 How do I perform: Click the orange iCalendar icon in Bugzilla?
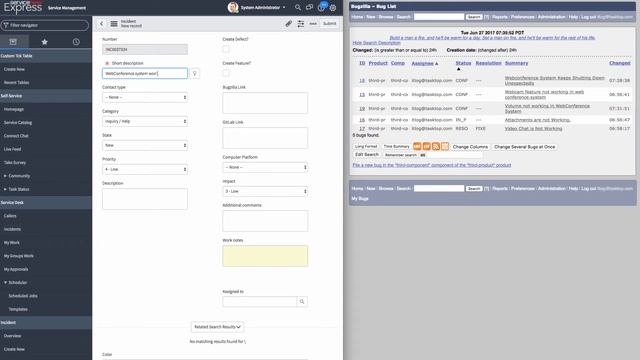444,146
